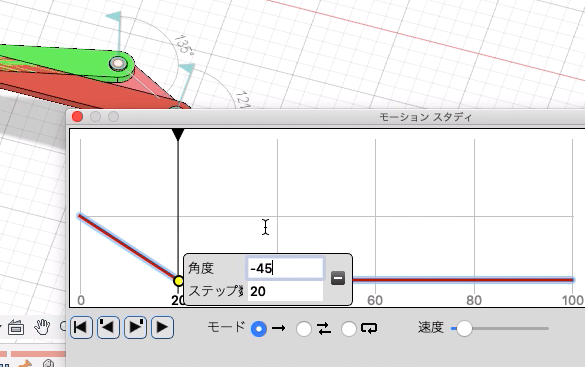
Task: Select the Pan hand tool
Action: click(42, 327)
